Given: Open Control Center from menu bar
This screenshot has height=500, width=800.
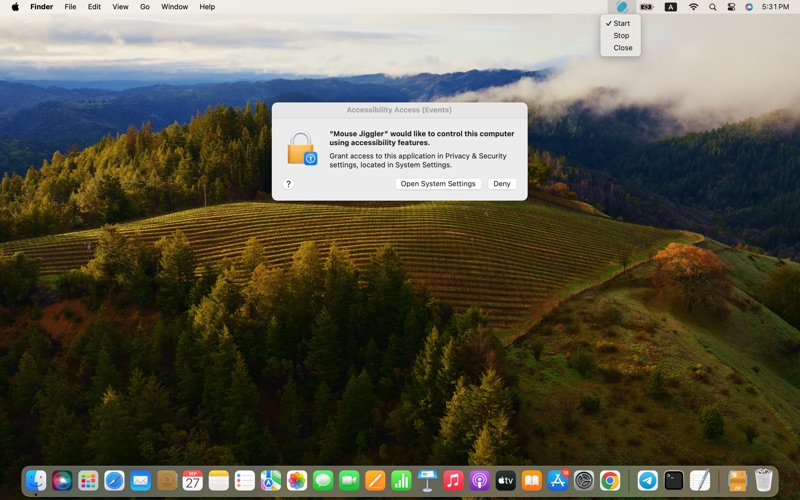Looking at the screenshot, I should (x=731, y=7).
